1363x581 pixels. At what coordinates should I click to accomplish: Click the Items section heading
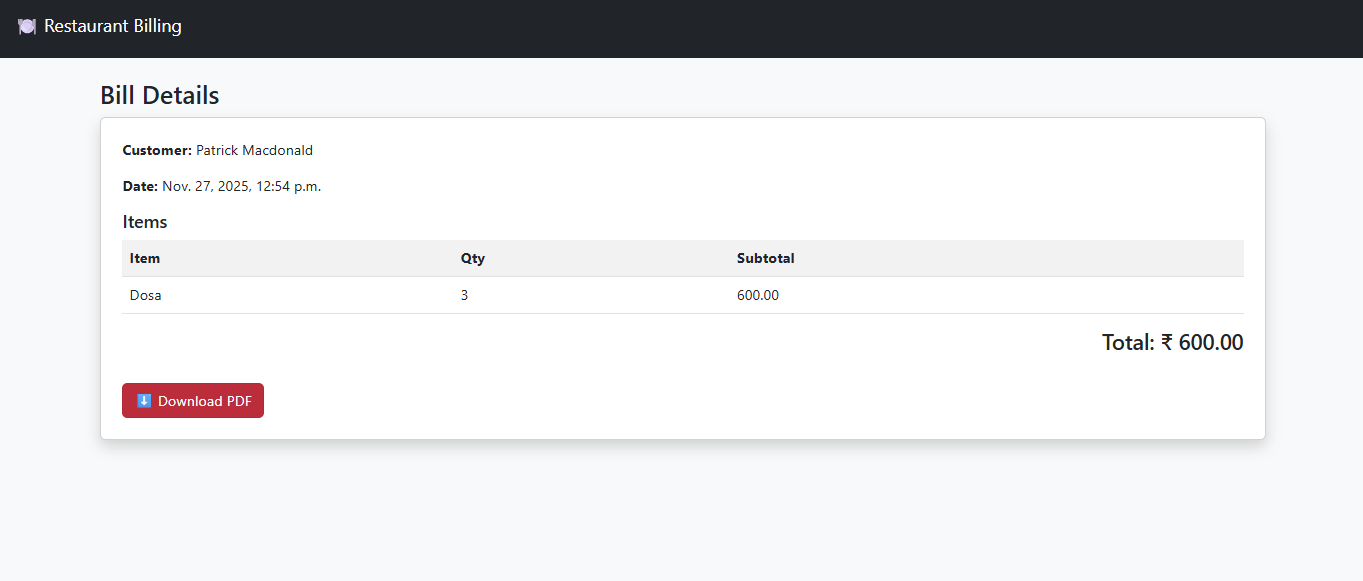pyautogui.click(x=144, y=221)
